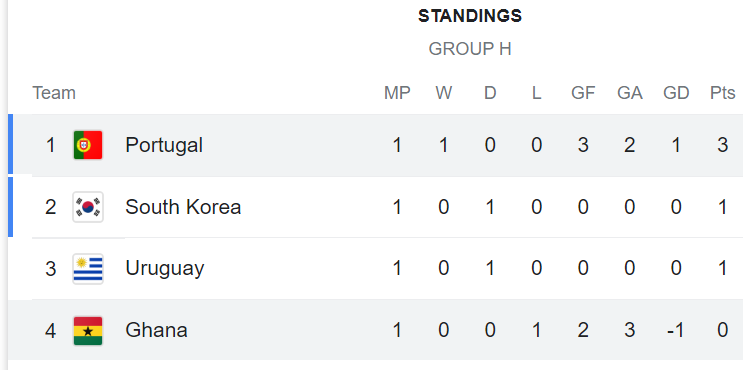Click the W column header
Viewport: 743px width, 370px height.
click(x=444, y=93)
